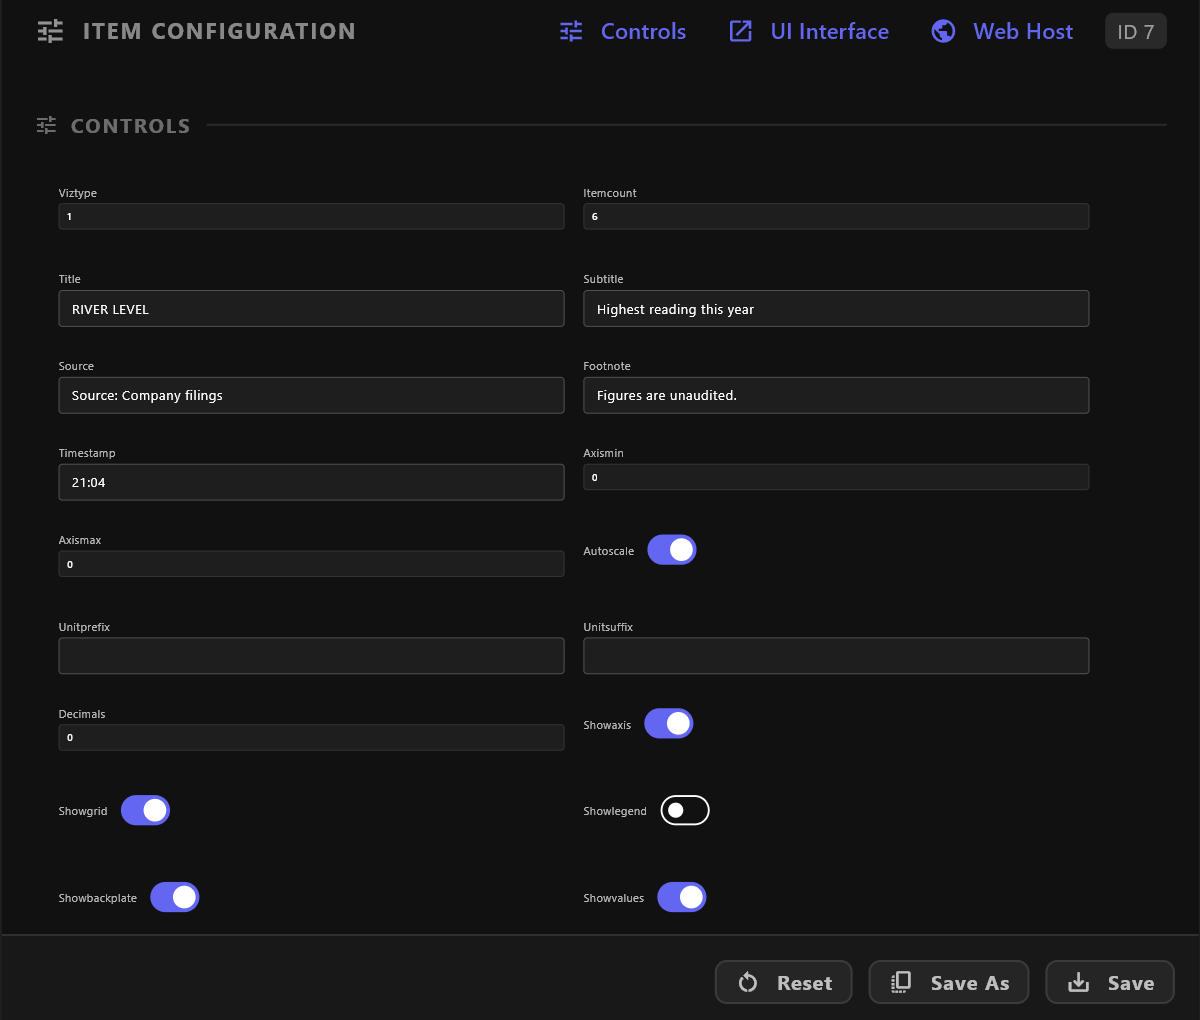Image resolution: width=1200 pixels, height=1020 pixels.
Task: Click the Source input field
Action: coord(312,395)
